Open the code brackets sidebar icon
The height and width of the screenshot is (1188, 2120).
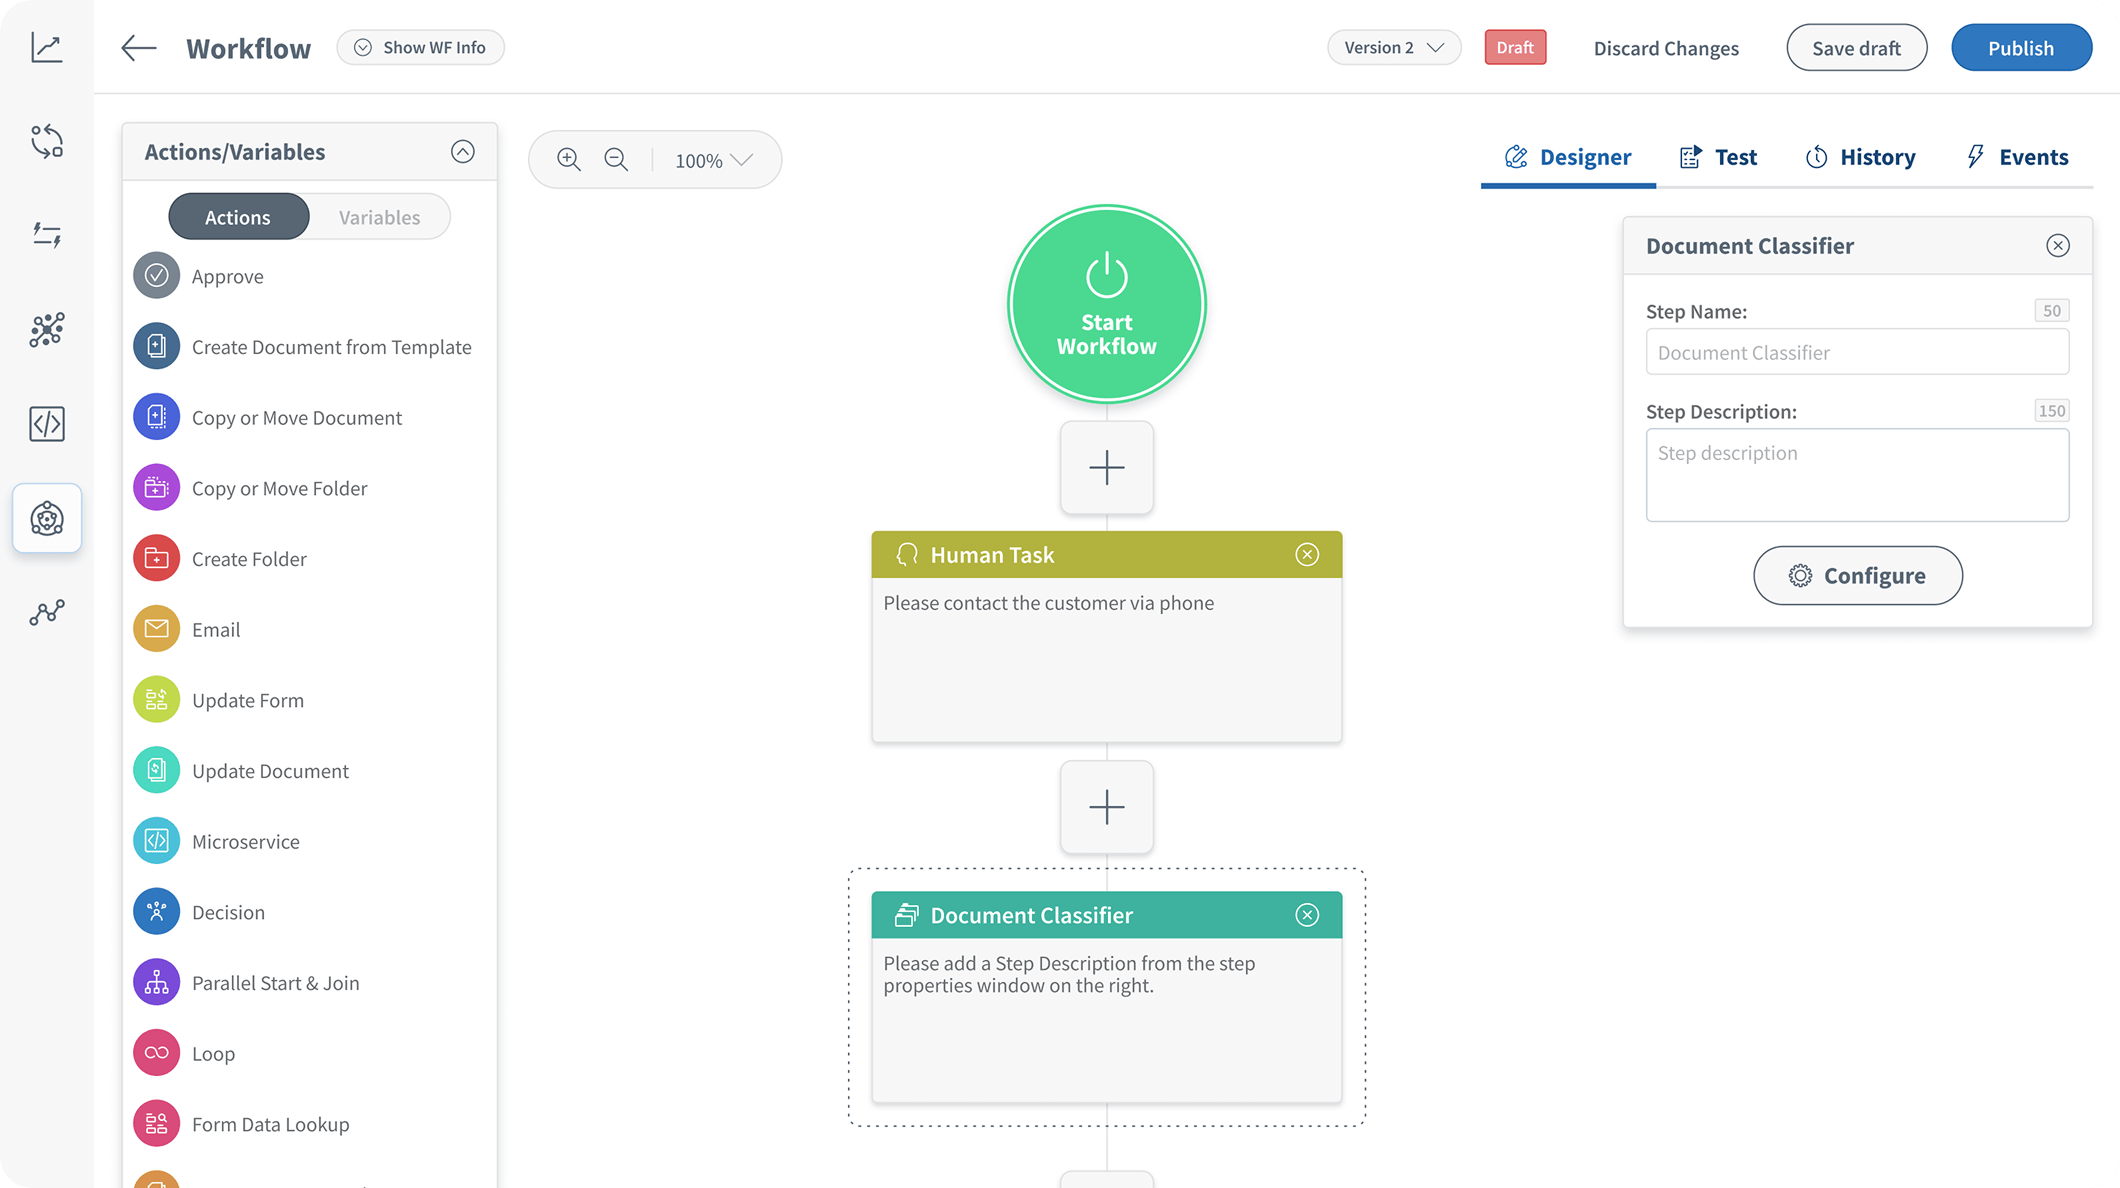(47, 424)
